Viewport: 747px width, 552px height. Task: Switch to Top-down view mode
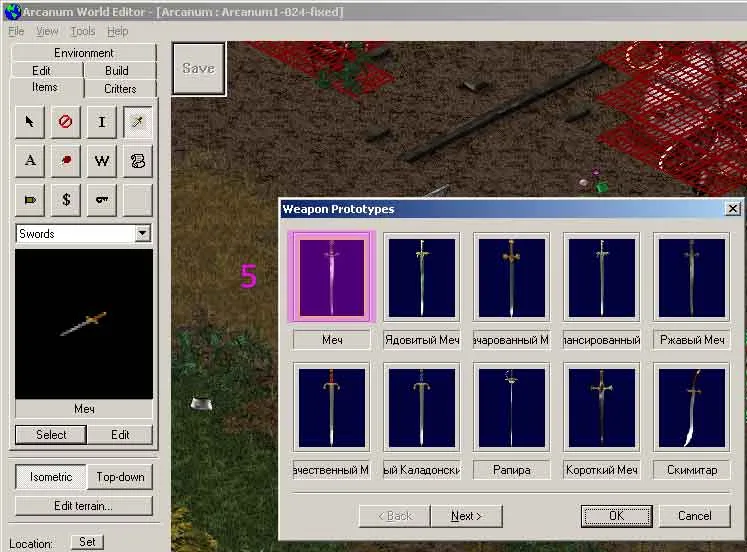(x=120, y=477)
